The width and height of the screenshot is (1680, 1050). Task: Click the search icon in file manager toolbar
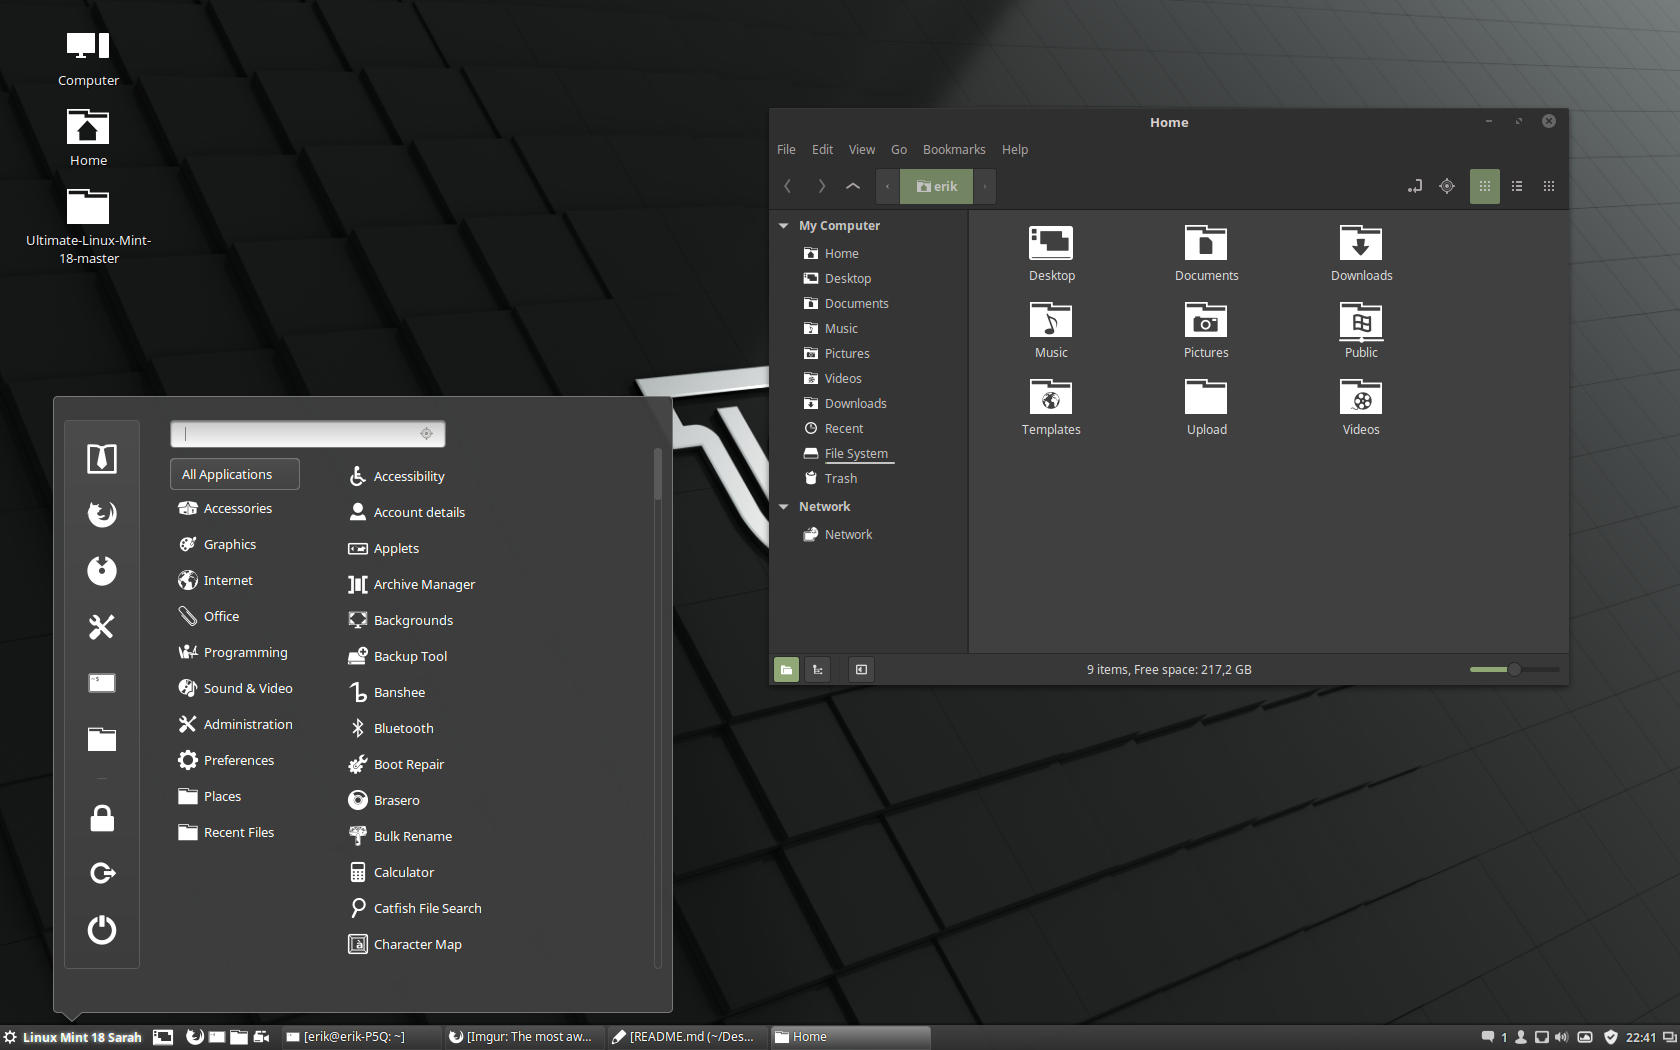coord(1447,186)
